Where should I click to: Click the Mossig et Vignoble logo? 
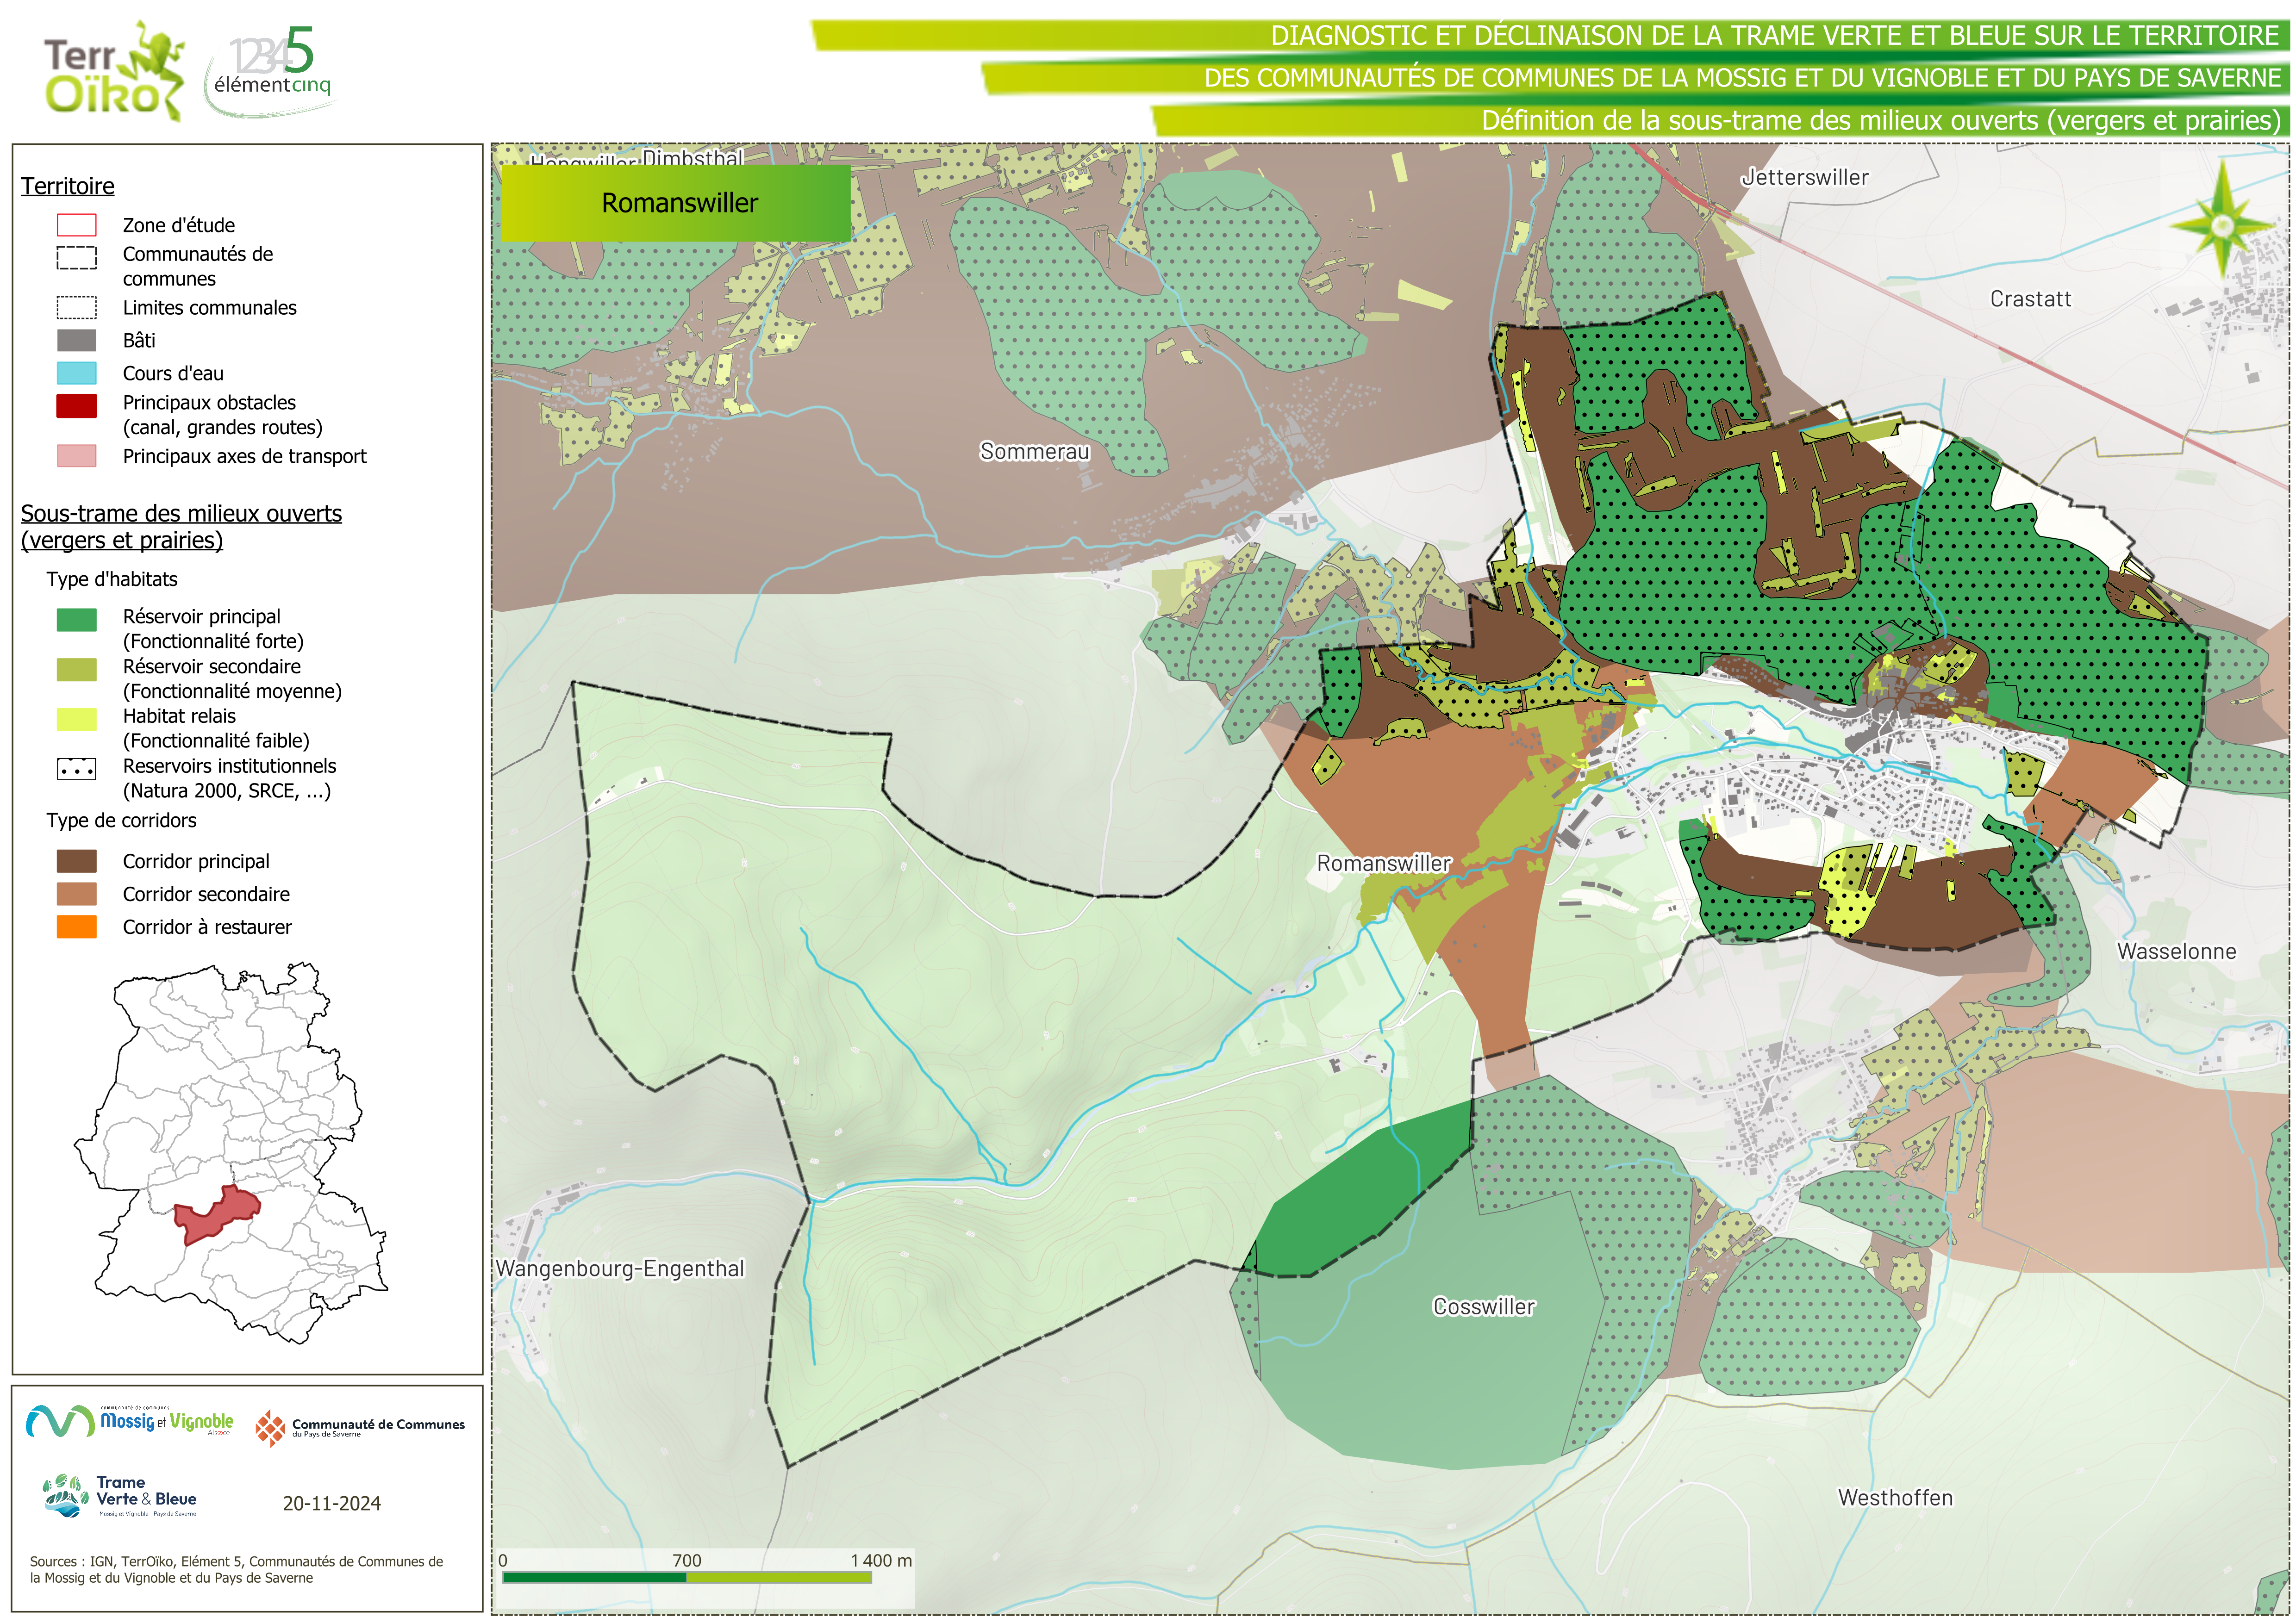pyautogui.click(x=130, y=1421)
